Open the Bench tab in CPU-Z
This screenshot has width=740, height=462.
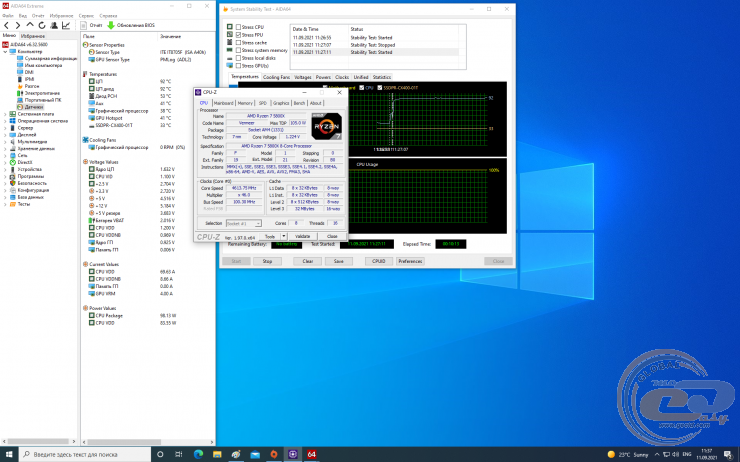(x=299, y=103)
